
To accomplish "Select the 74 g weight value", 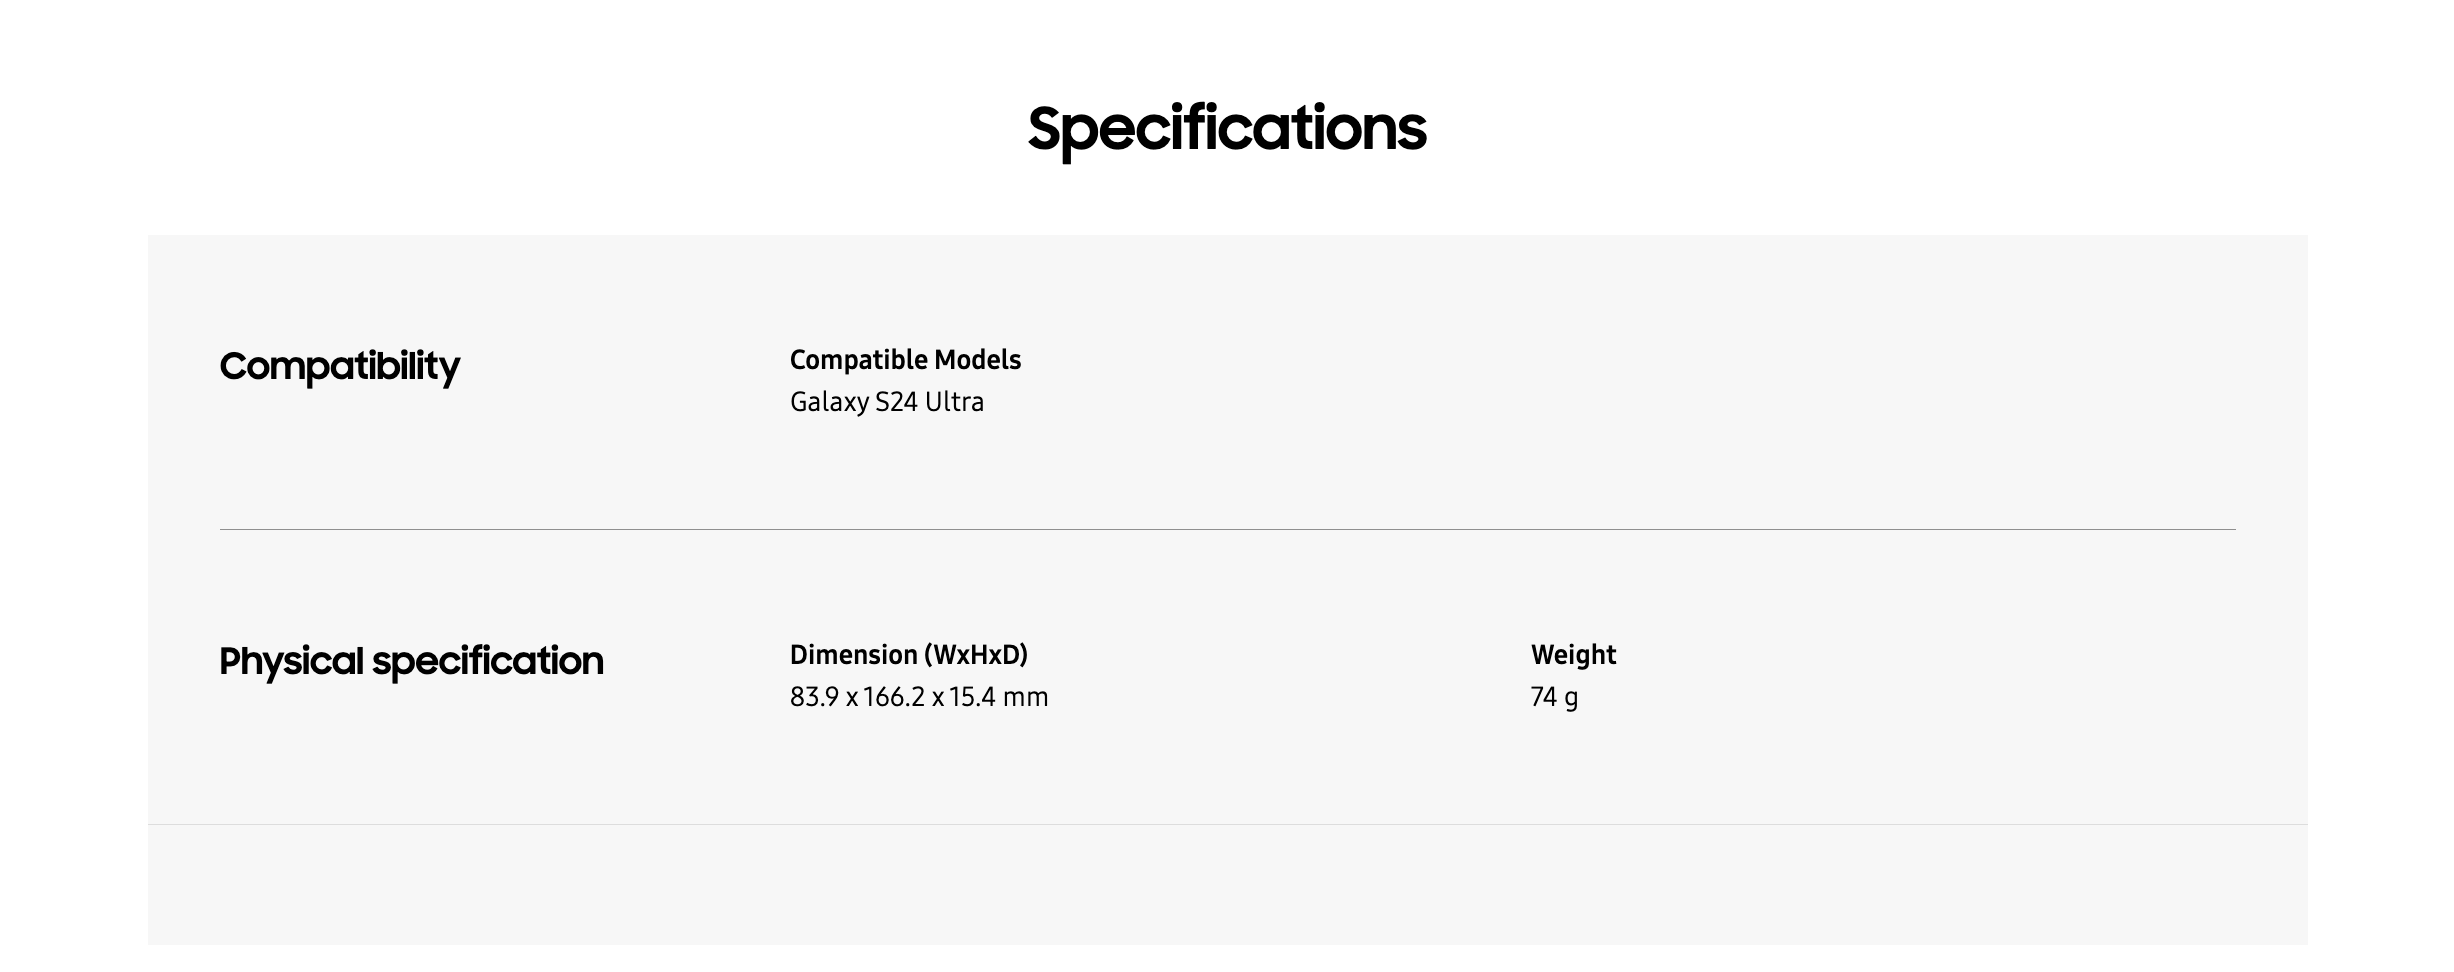I will pos(1554,697).
